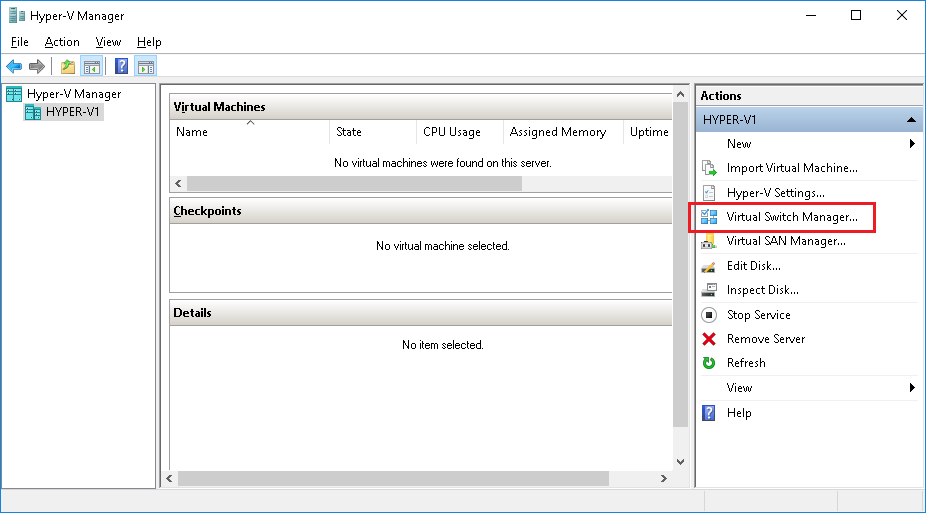The width and height of the screenshot is (926, 513).
Task: Click 'No item selected.' text
Action: [442, 345]
